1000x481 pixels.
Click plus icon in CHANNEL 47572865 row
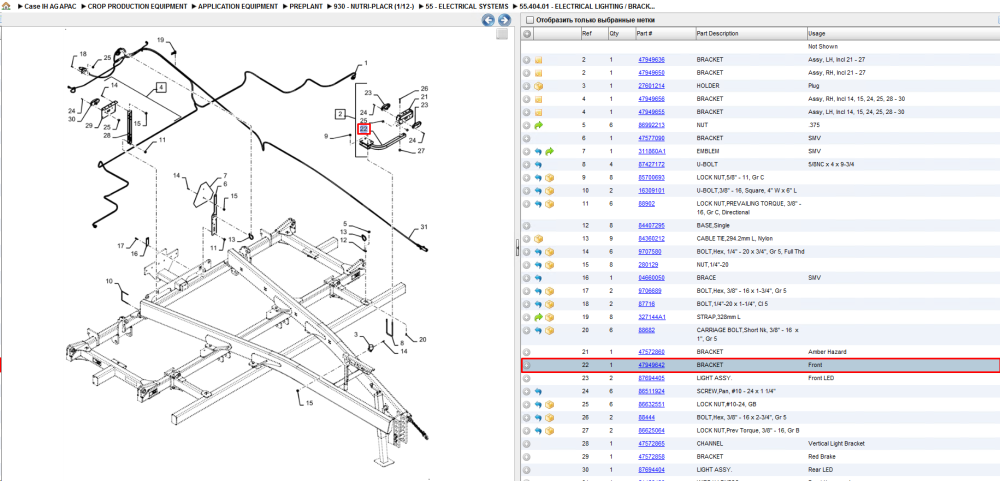(527, 443)
